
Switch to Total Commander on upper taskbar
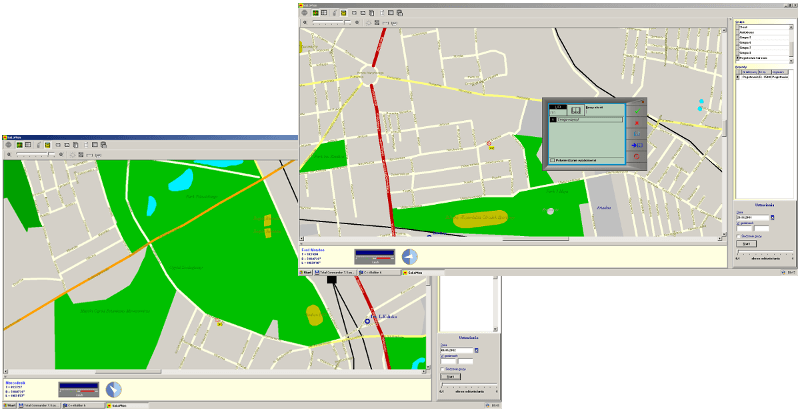[x=334, y=273]
